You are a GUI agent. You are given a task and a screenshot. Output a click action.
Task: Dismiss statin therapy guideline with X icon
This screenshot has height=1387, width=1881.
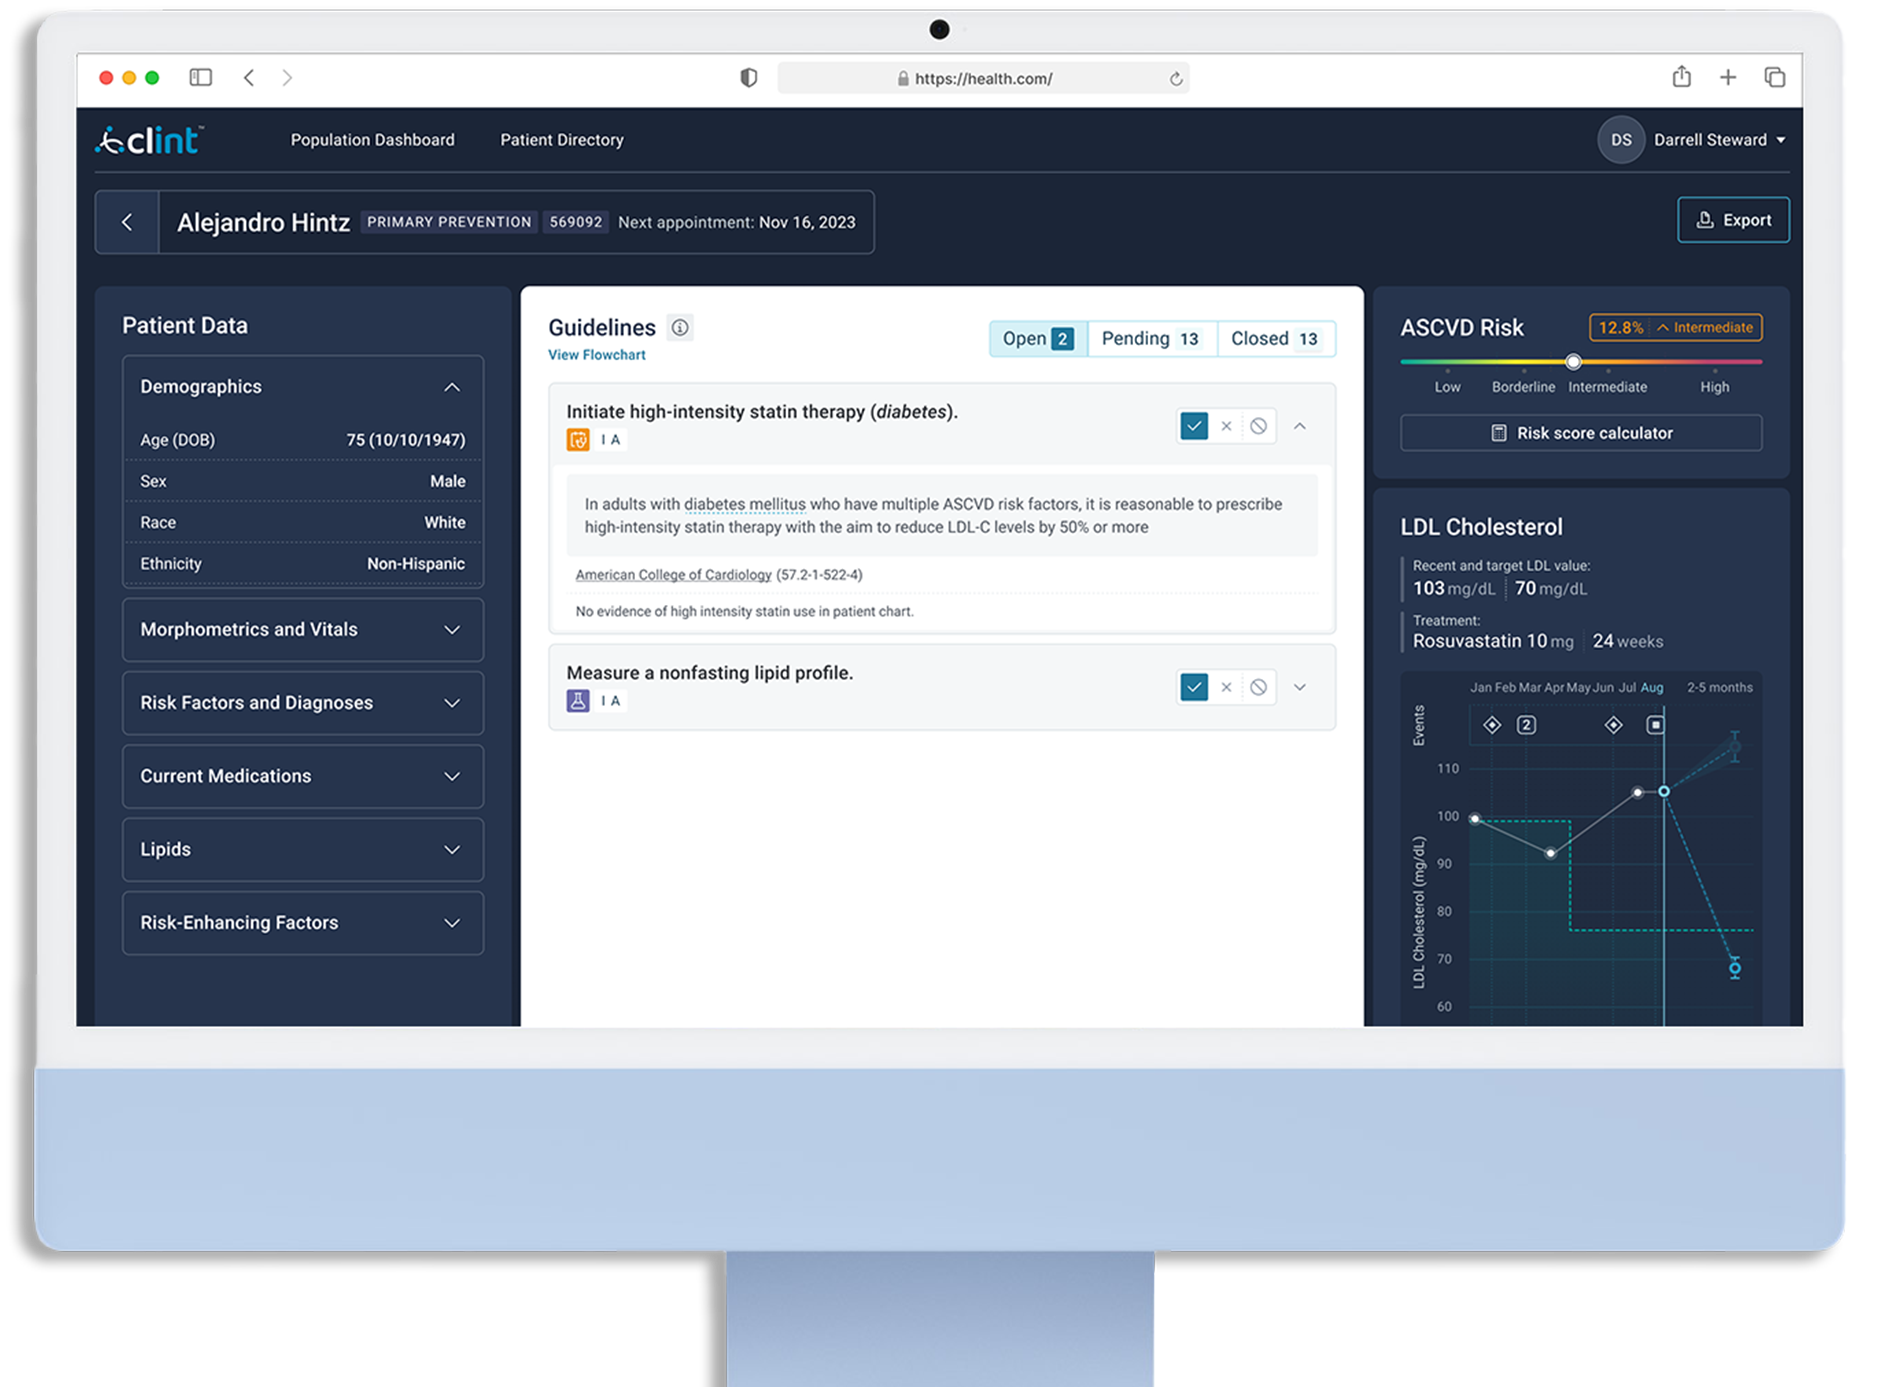[1226, 426]
